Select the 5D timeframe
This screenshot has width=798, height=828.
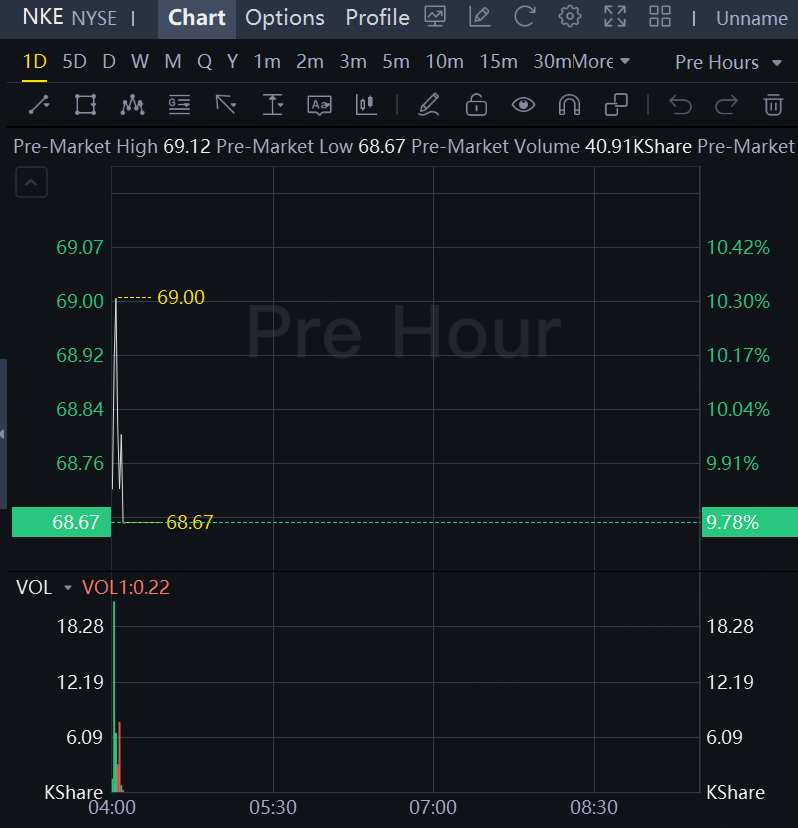pos(74,62)
